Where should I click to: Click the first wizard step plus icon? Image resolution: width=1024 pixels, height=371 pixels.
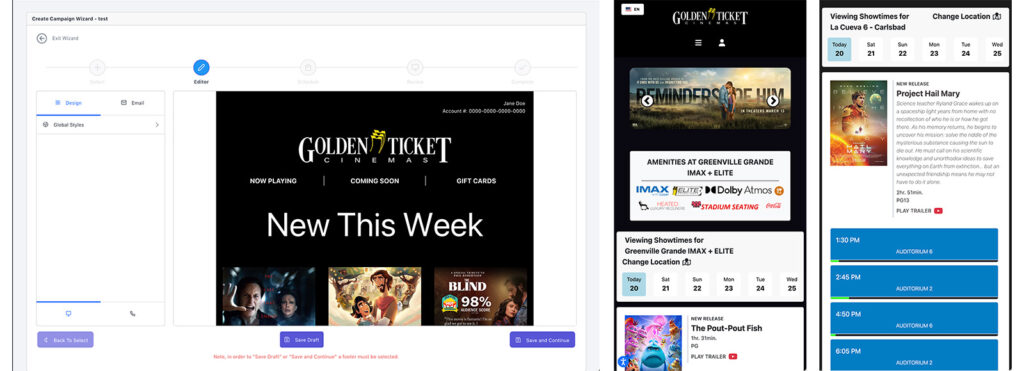97,67
